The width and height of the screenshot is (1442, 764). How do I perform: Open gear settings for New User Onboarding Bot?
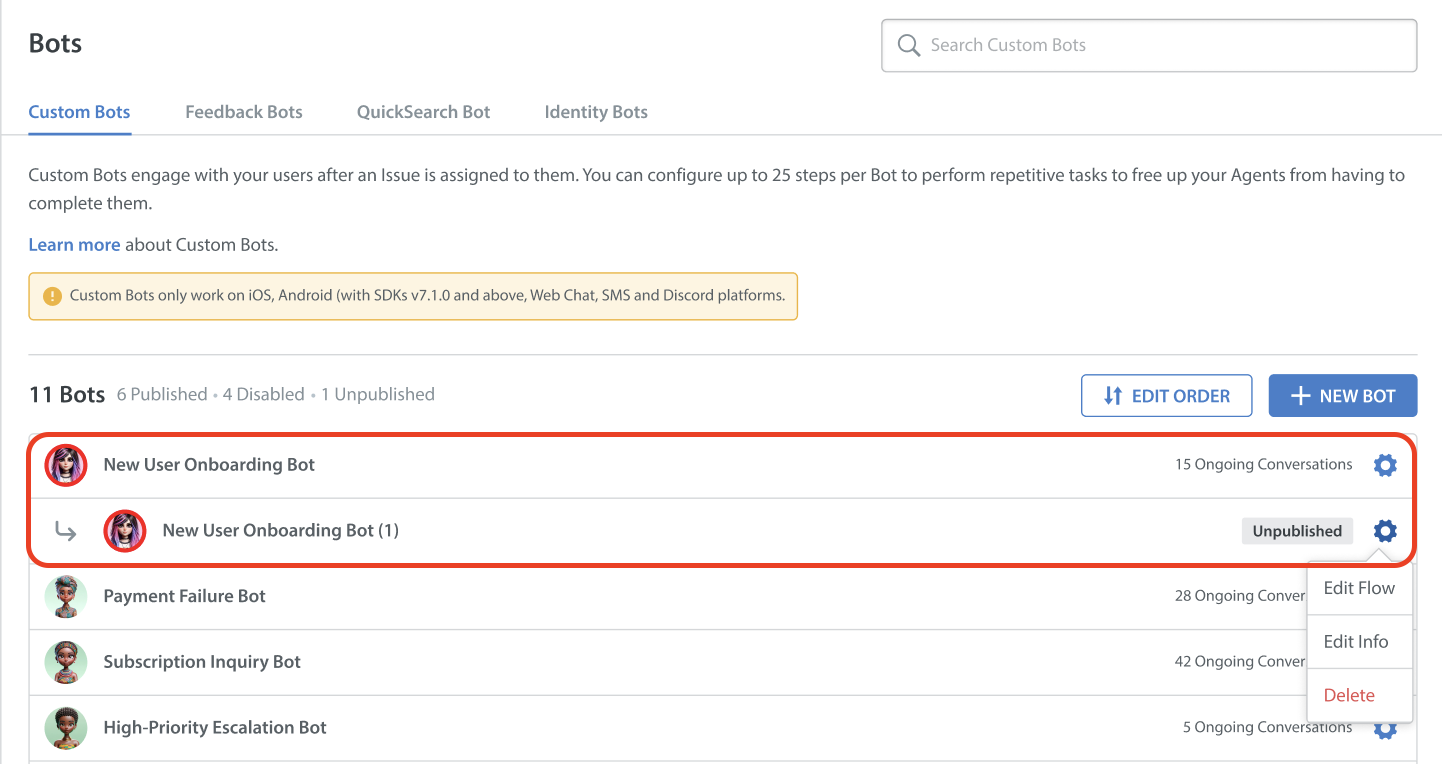coord(1384,465)
